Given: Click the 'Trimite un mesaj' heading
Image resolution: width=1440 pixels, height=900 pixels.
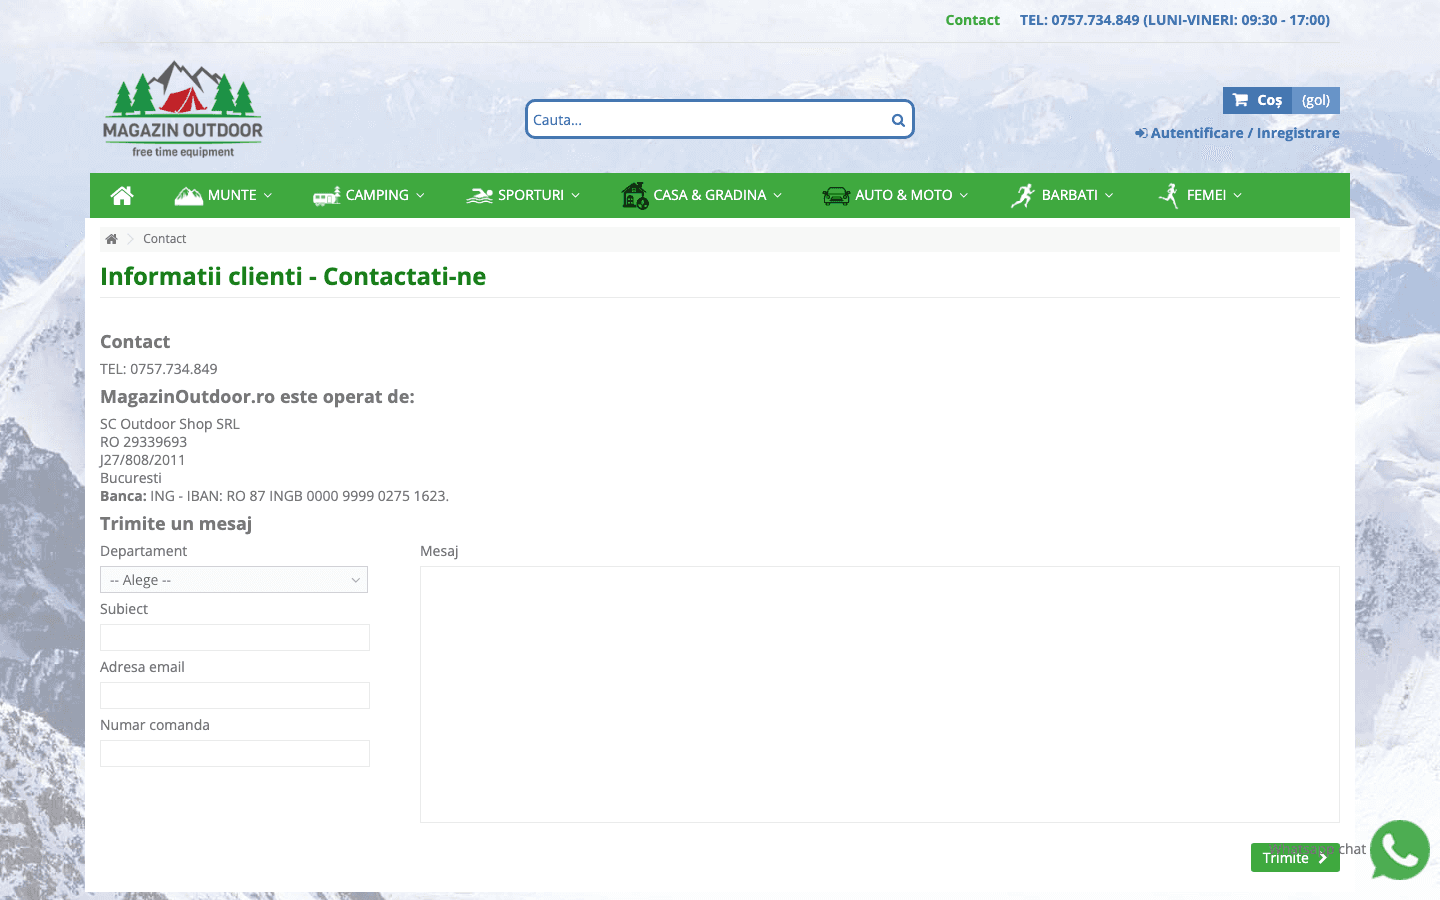Looking at the screenshot, I should coord(176,524).
